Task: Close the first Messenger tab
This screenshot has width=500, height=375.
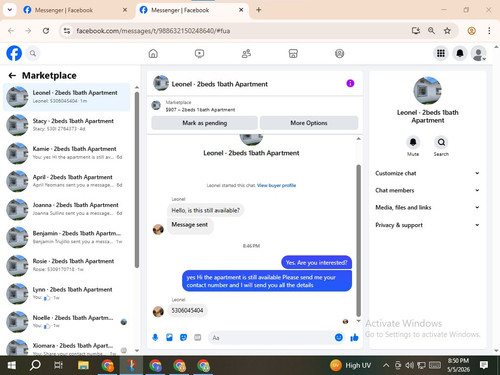Action: coord(125,10)
